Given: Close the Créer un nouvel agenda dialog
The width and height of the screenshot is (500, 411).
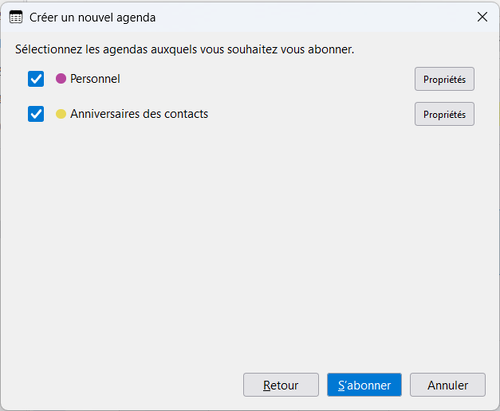Looking at the screenshot, I should pos(482,17).
